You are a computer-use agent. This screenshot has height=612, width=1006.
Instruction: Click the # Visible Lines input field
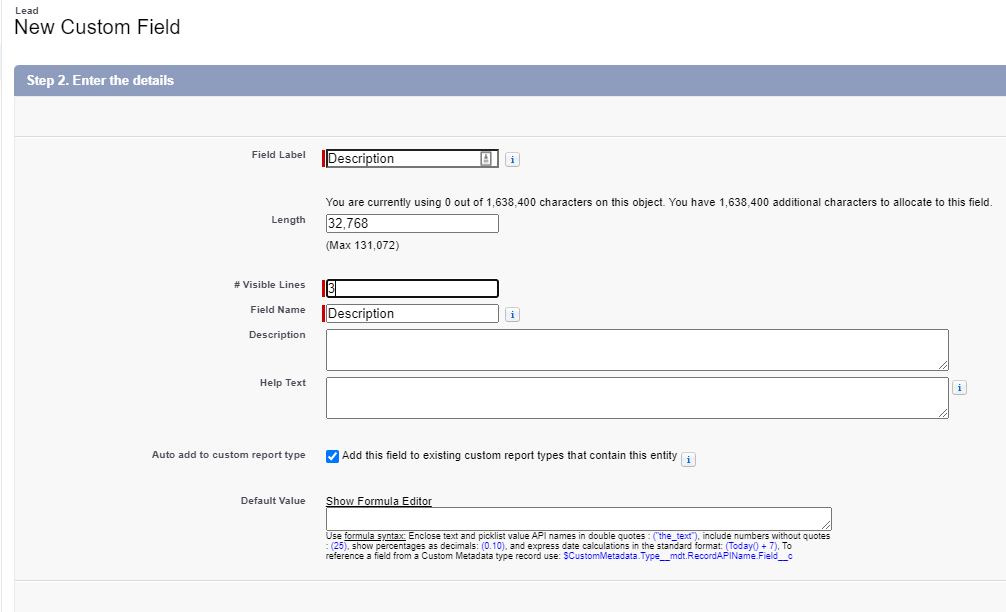click(411, 288)
